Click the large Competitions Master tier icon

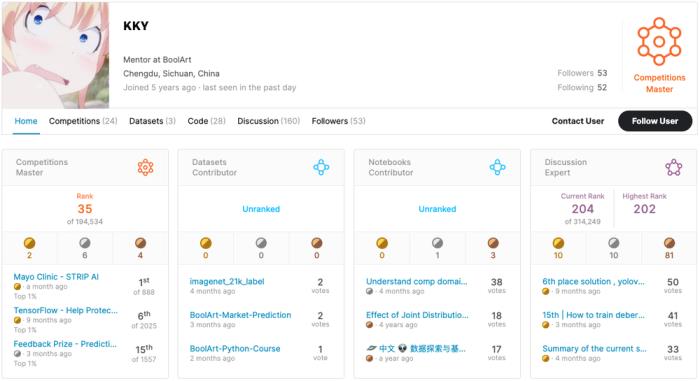[x=659, y=42]
